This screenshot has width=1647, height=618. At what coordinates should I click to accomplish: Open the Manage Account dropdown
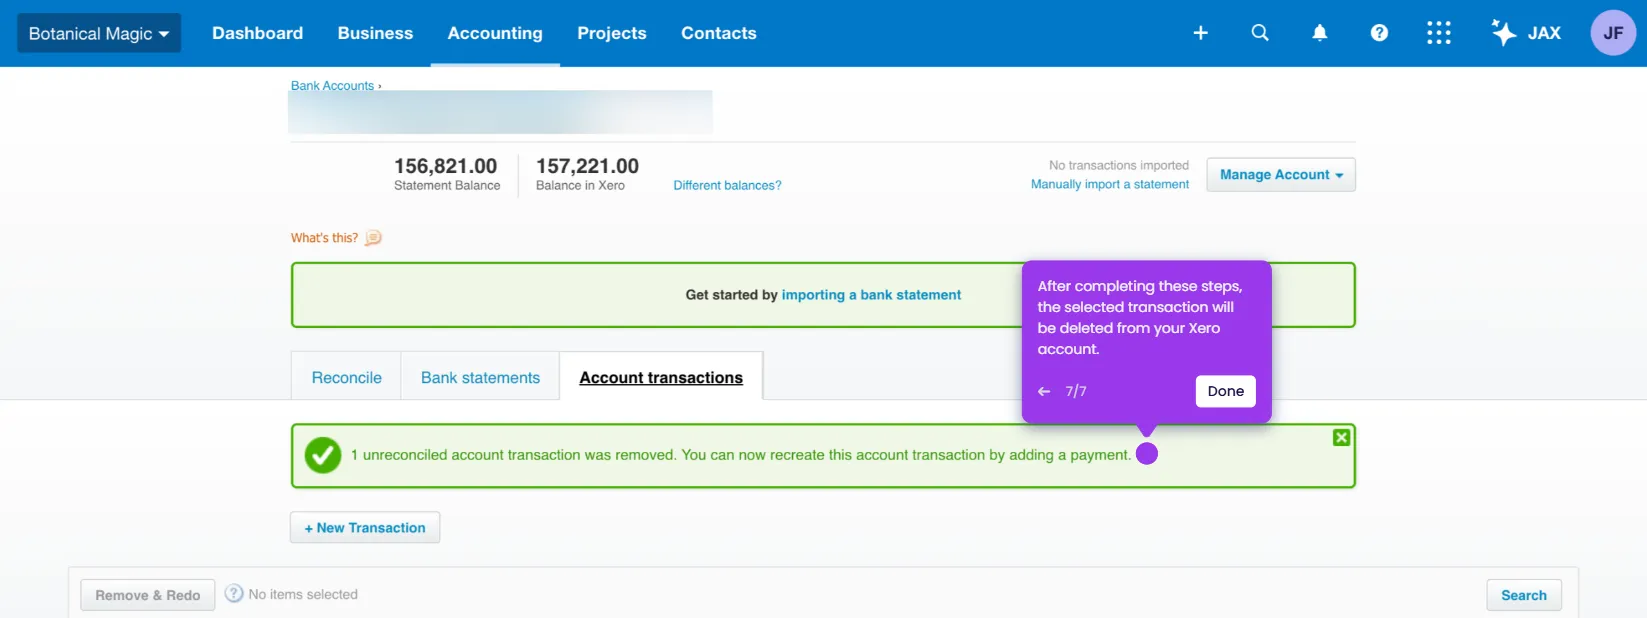(x=1281, y=175)
